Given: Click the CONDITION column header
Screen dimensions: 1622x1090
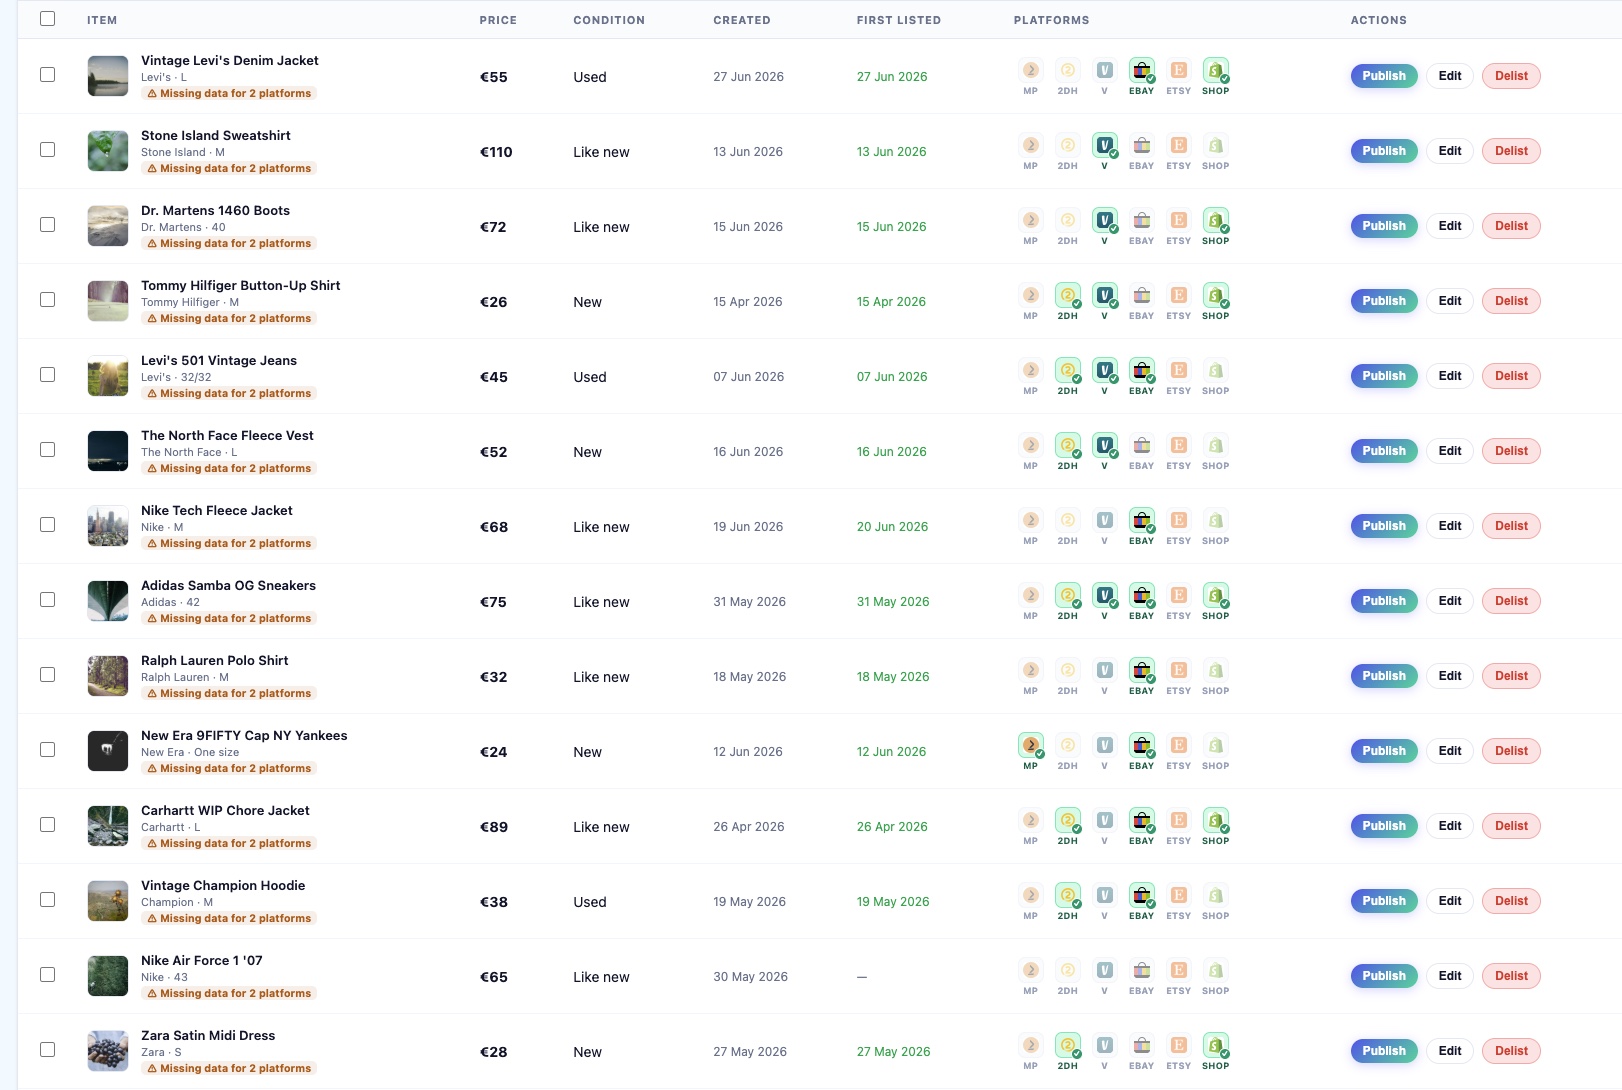Looking at the screenshot, I should pos(609,20).
